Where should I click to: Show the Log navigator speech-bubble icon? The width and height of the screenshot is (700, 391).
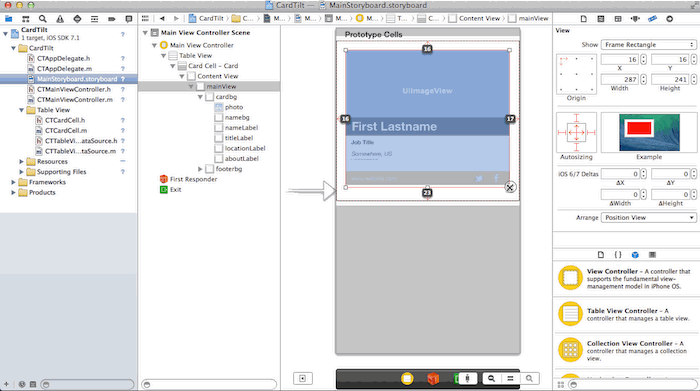click(129, 19)
